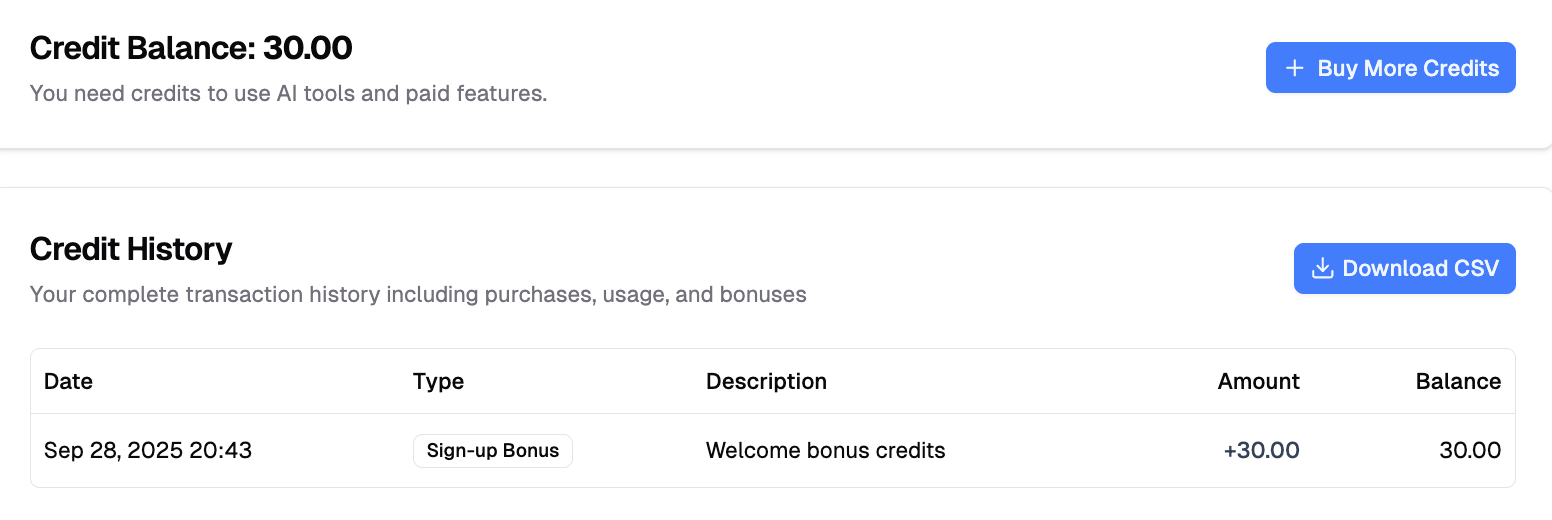Click the +30.00 amount value
Screen dimensions: 1552x520
[x=1261, y=451]
